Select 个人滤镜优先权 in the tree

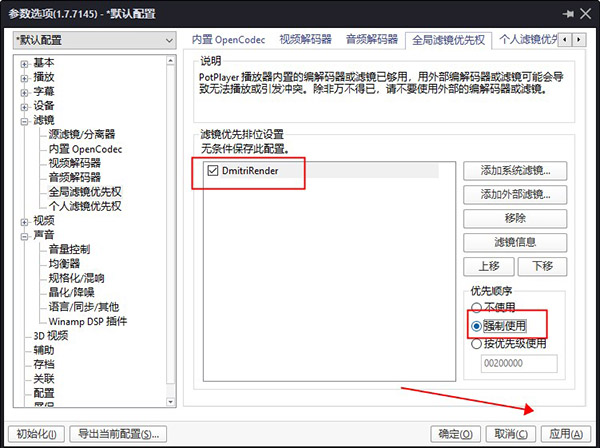[85, 206]
